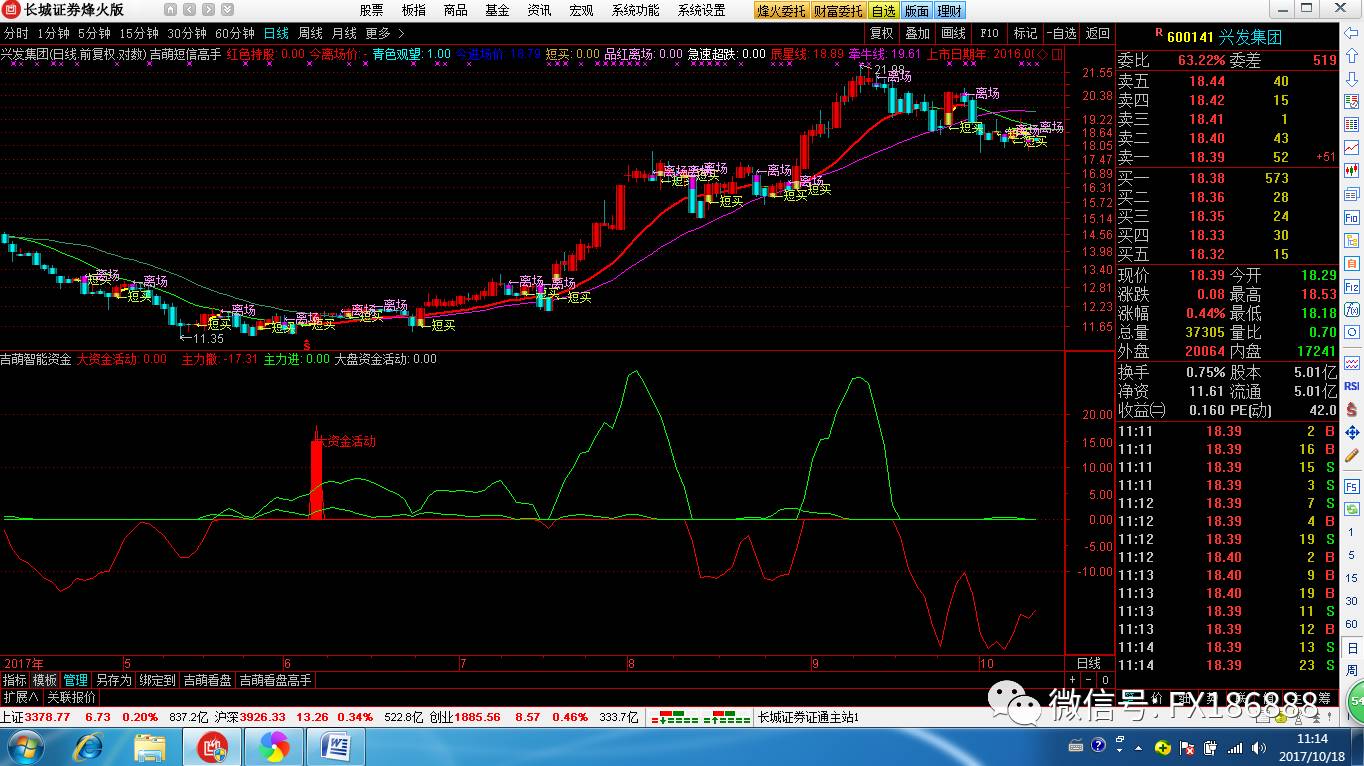
Task: Switch chart to 60分钟 period
Action: coord(235,33)
